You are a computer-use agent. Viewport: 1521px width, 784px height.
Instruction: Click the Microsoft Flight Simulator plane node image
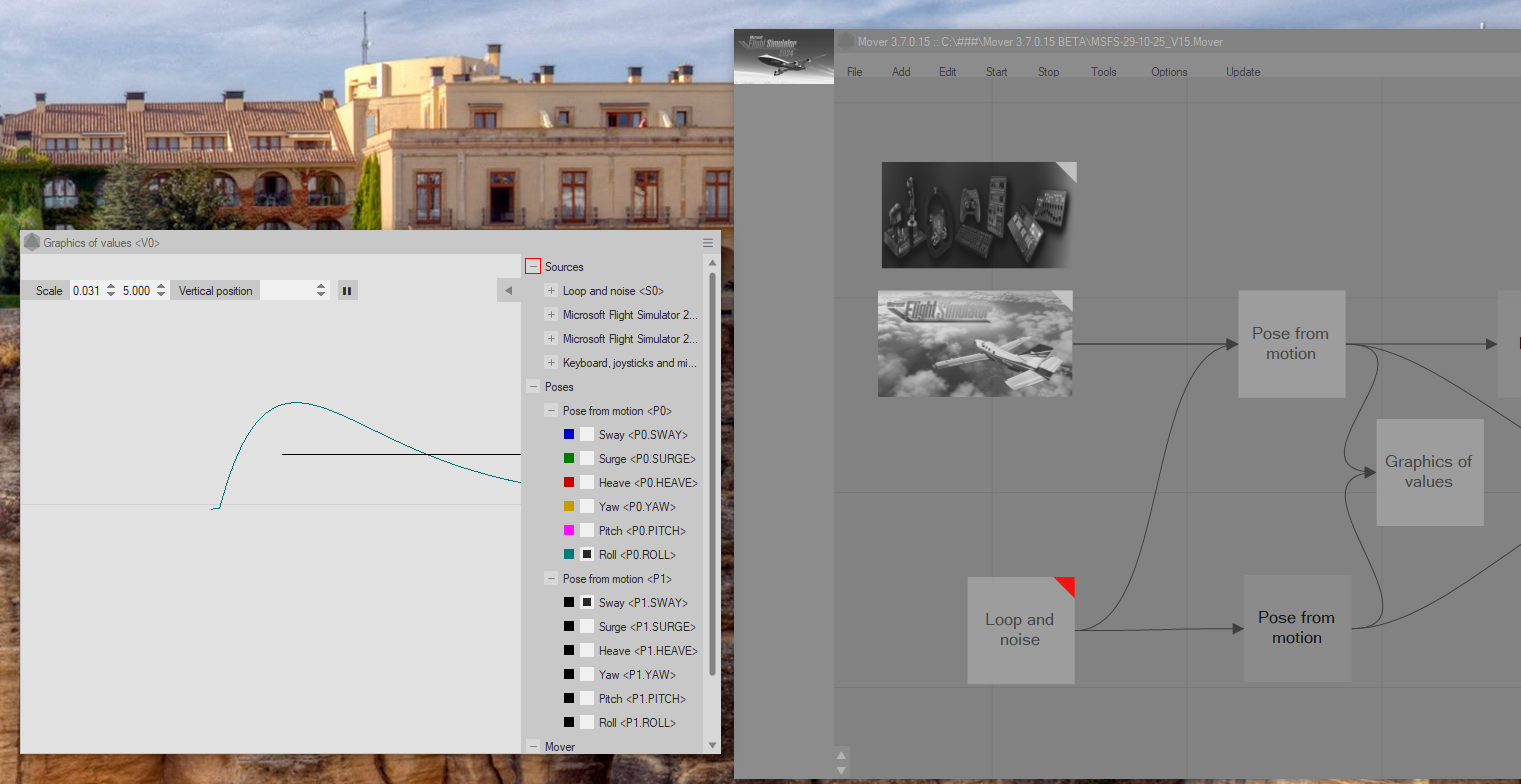pyautogui.click(x=975, y=344)
